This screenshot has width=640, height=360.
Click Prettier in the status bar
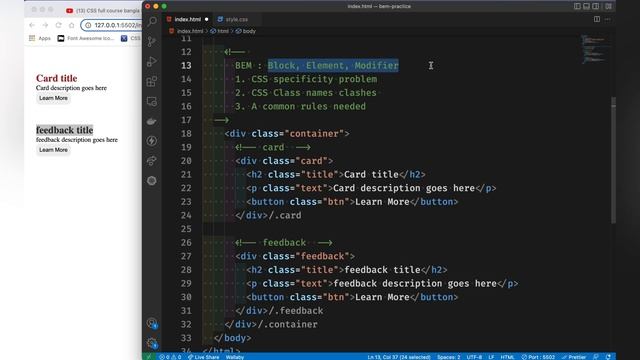point(574,357)
